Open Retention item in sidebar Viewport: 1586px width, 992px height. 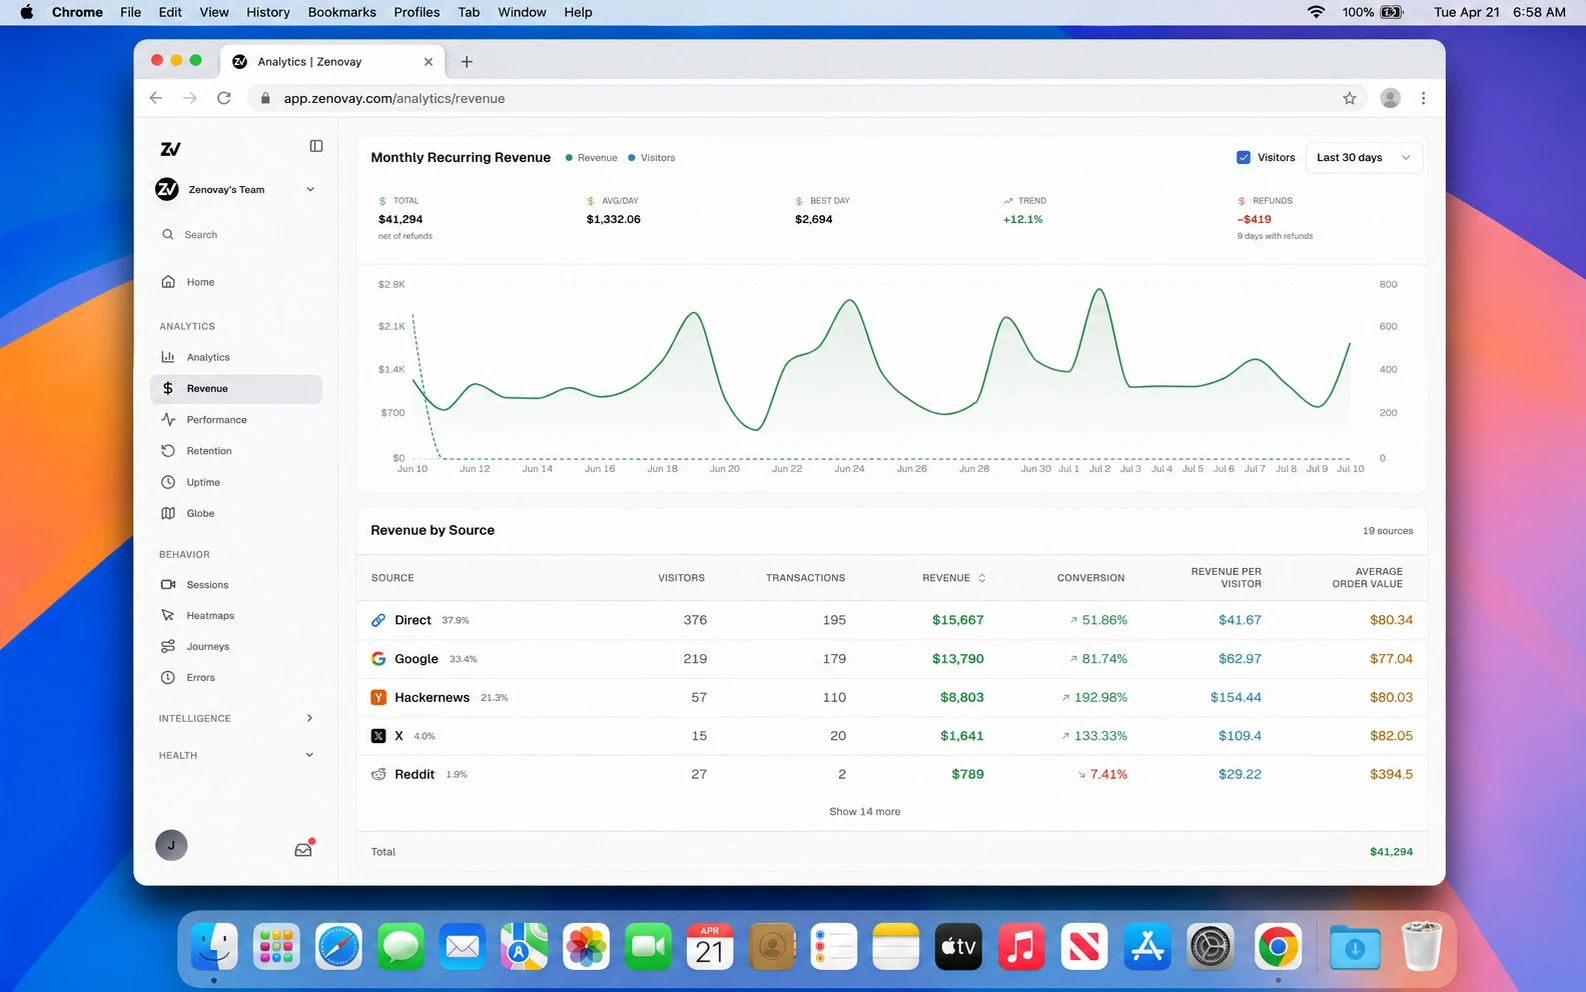(x=236, y=451)
